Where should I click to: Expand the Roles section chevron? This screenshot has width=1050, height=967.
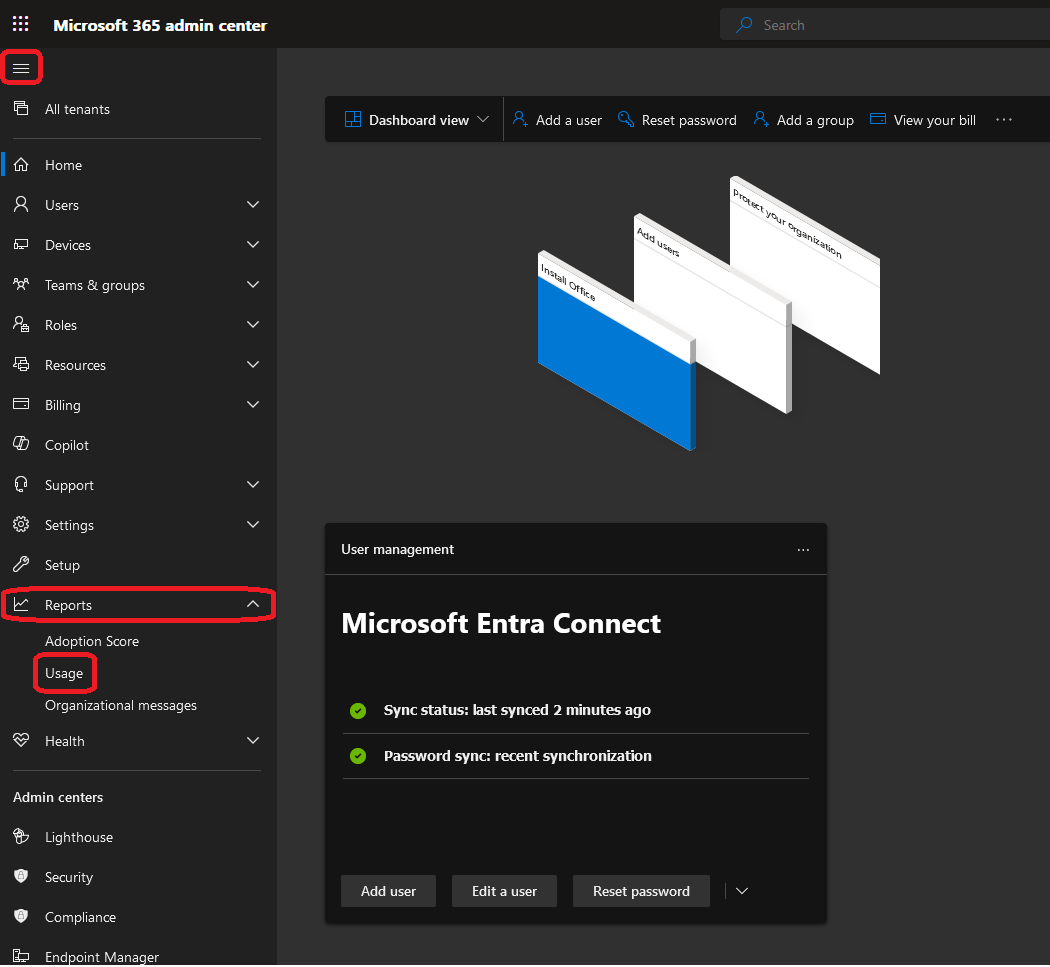tap(253, 324)
